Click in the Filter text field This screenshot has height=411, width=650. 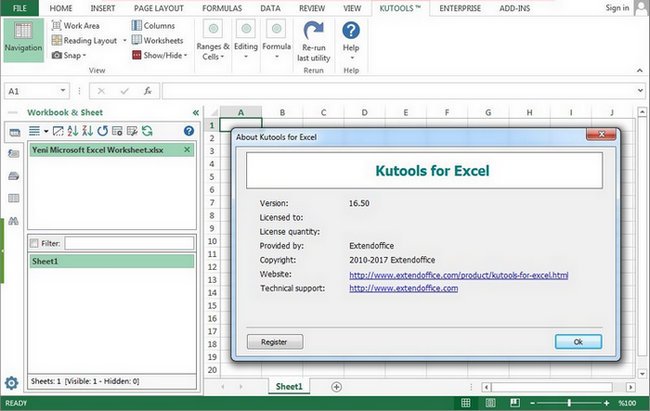point(129,243)
